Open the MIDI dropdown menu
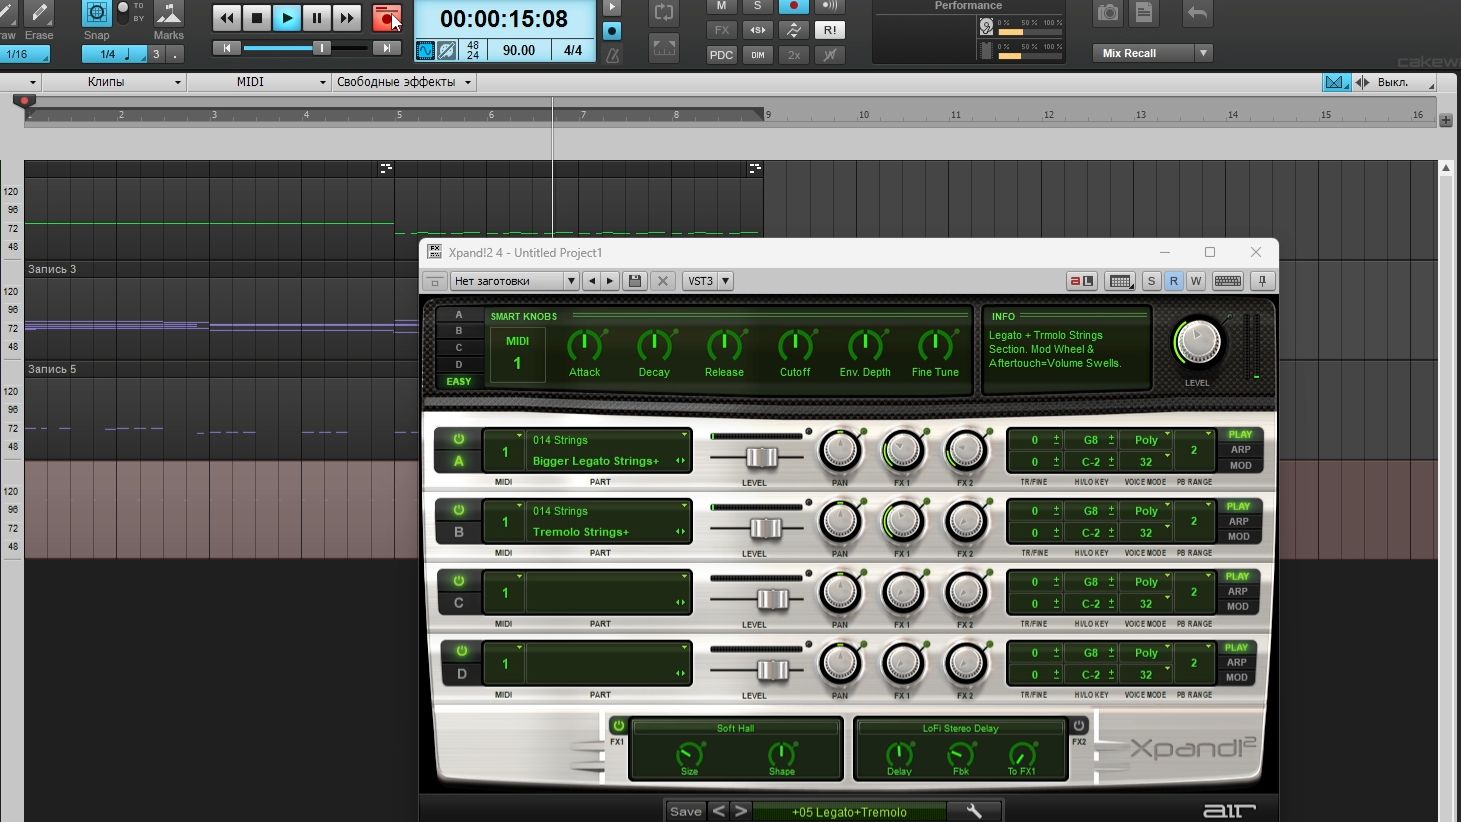The image size is (1461, 822). click(x=258, y=82)
